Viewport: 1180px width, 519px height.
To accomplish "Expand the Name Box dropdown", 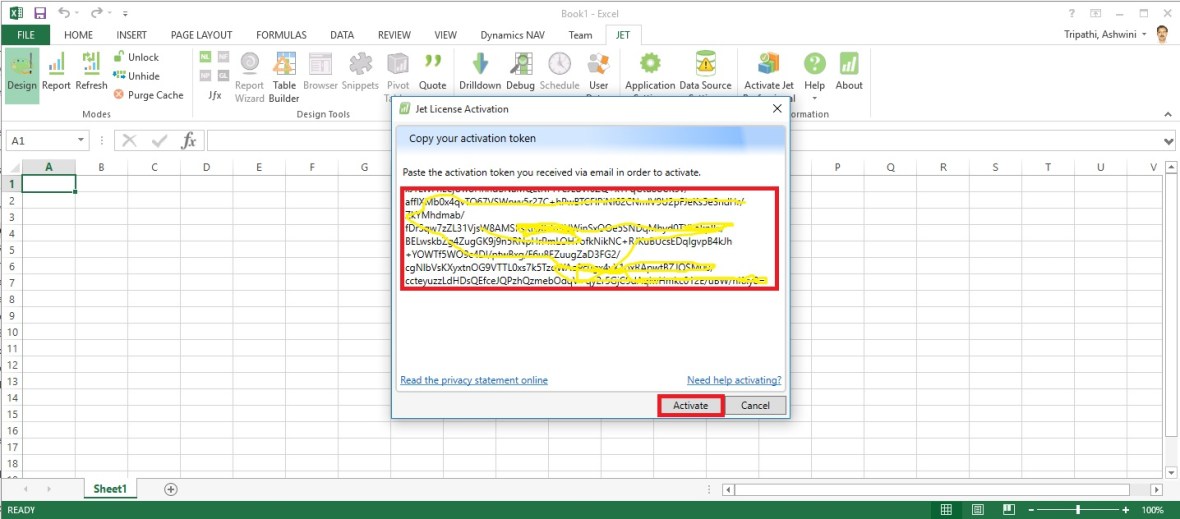I will (81, 141).
